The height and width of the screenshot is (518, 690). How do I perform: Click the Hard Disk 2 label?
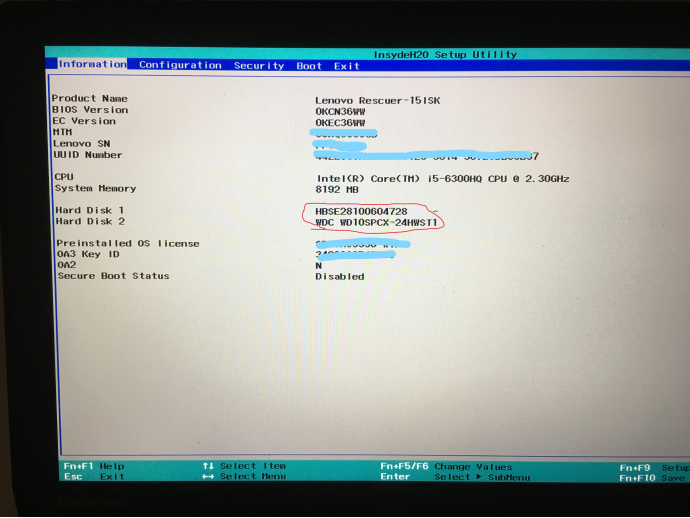[90, 221]
